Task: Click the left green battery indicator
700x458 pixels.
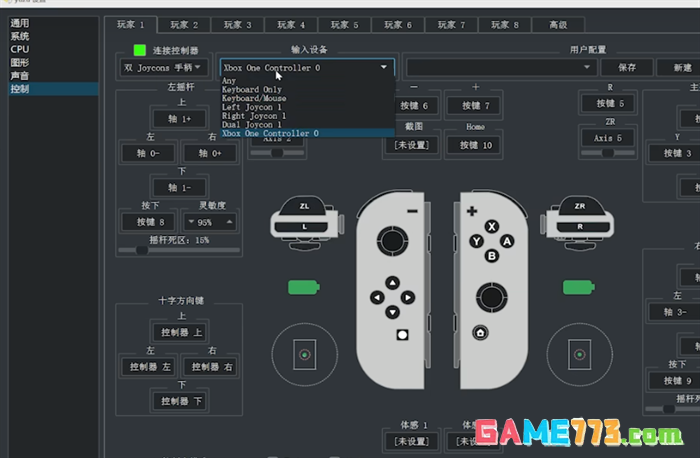Action: (x=304, y=288)
